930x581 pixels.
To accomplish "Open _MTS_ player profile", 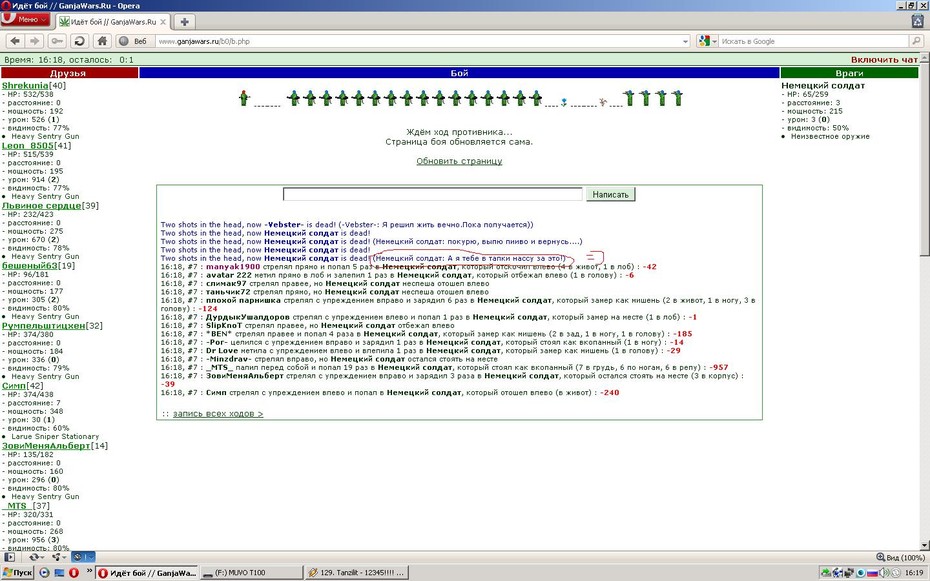I will pyautogui.click(x=16, y=505).
